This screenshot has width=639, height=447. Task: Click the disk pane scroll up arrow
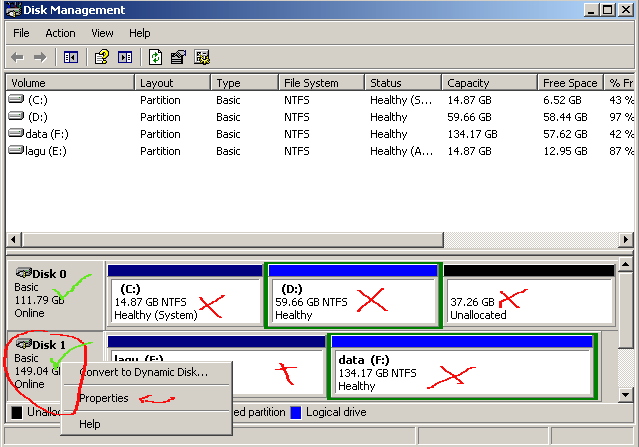tap(625, 265)
